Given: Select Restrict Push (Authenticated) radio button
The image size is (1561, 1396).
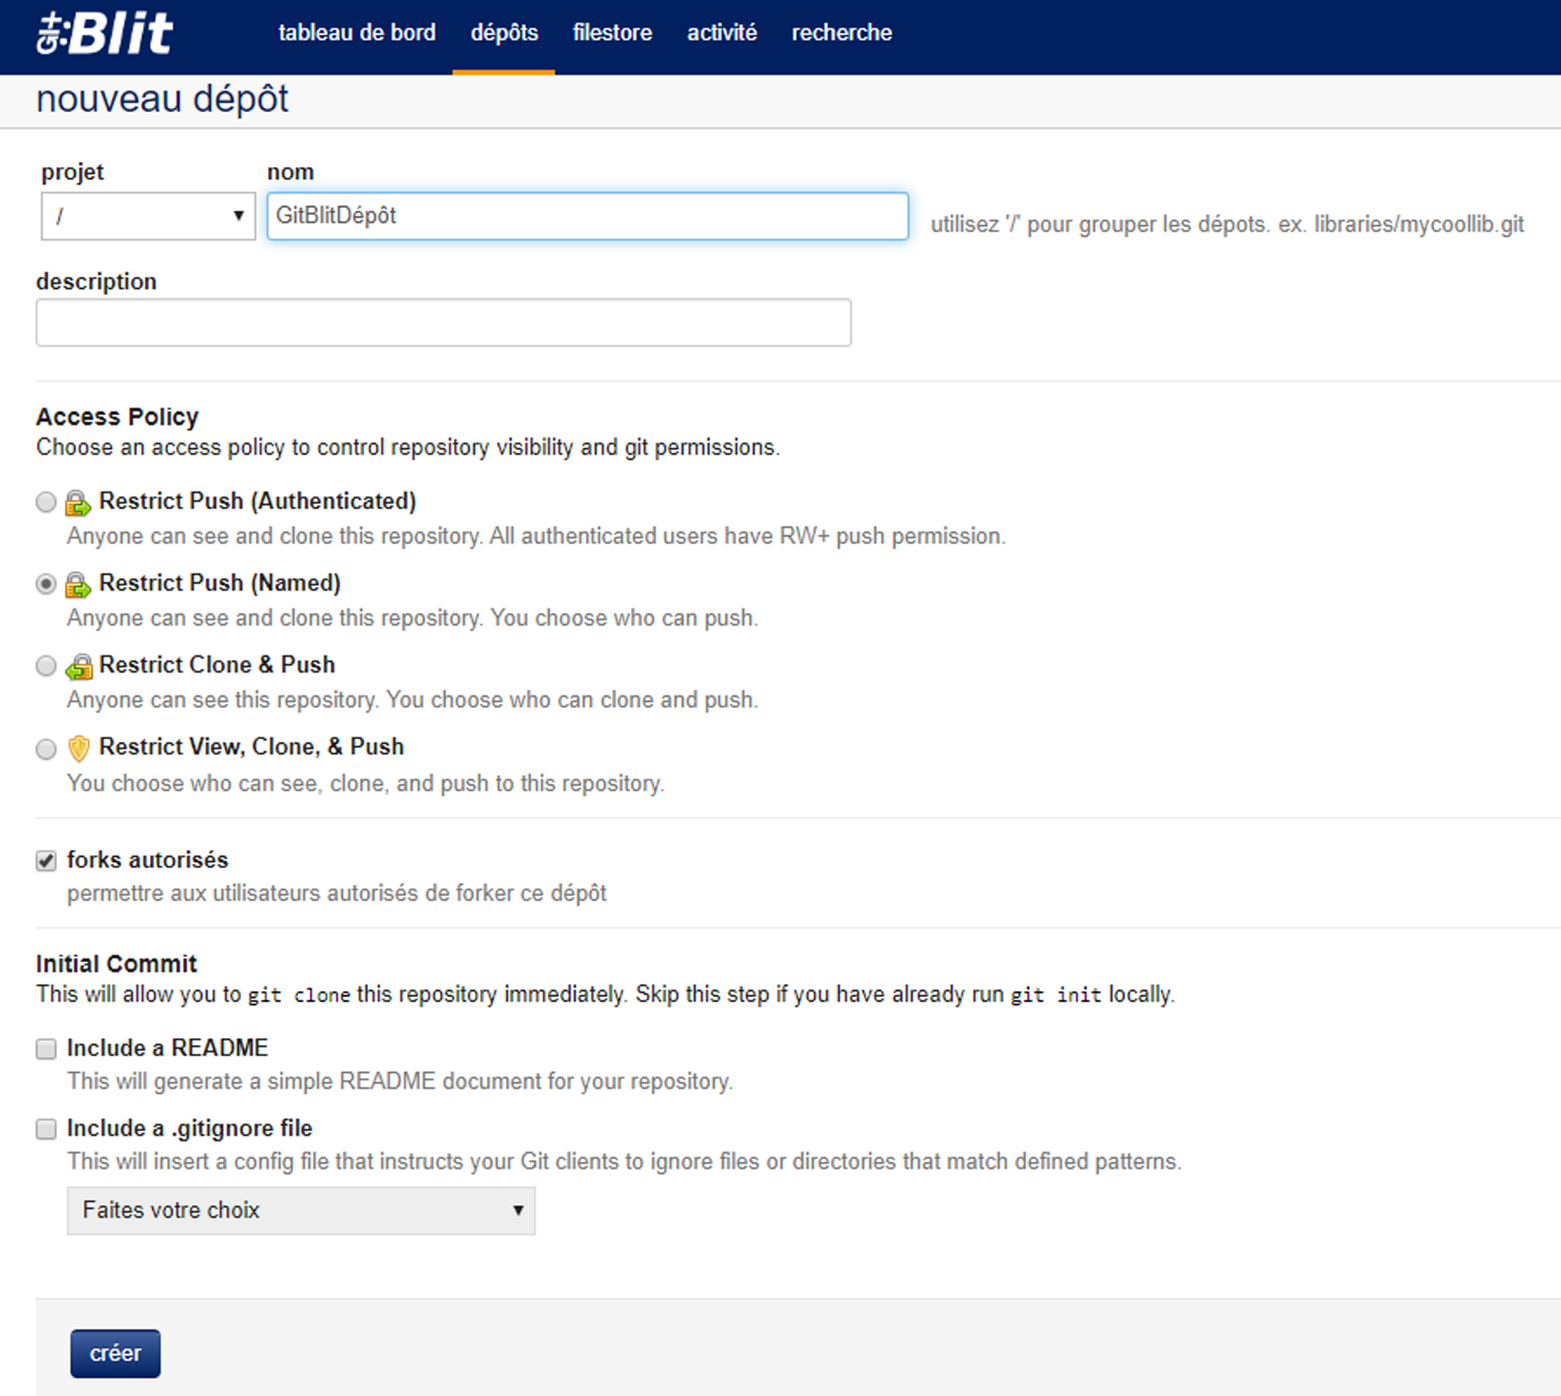Looking at the screenshot, I should pos(46,502).
